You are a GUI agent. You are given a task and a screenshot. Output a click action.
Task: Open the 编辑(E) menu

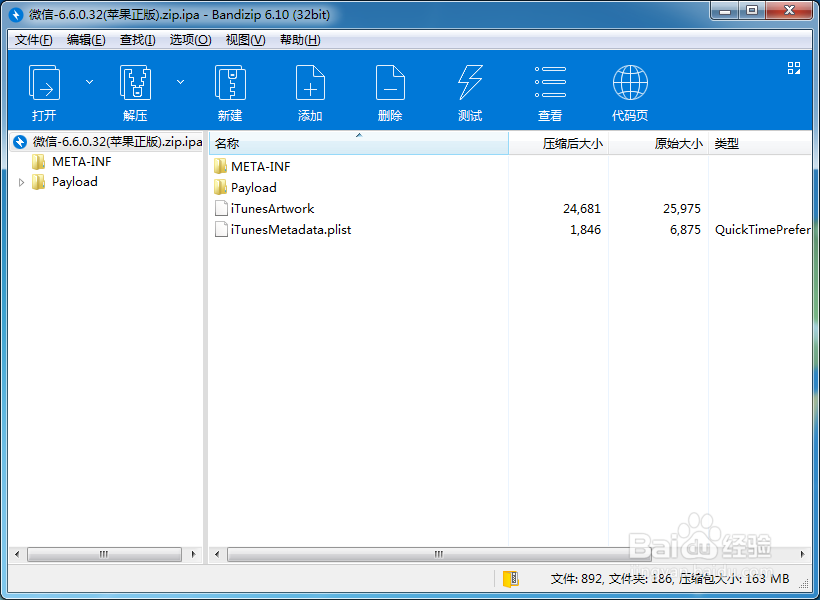point(86,40)
